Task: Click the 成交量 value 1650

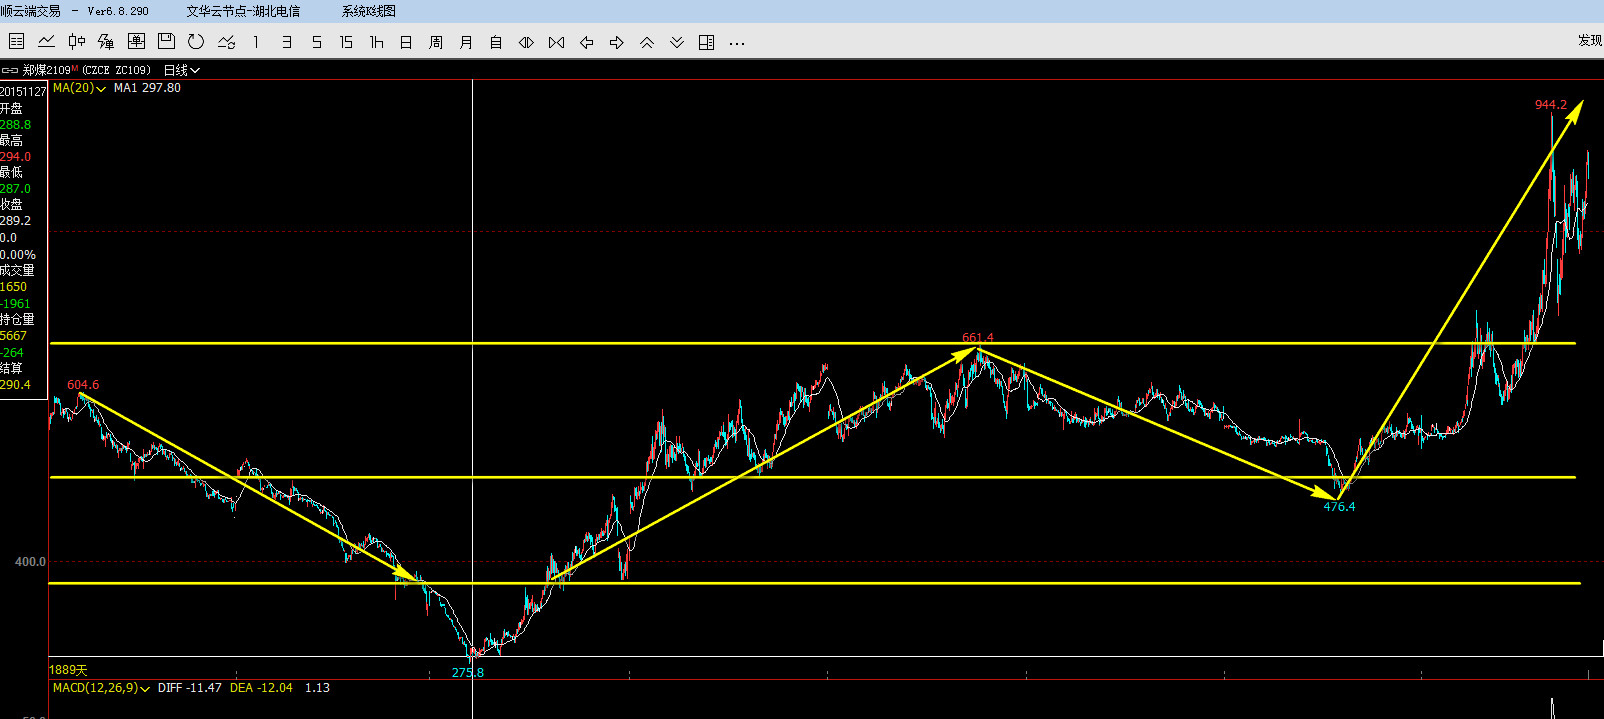Action: click(13, 287)
